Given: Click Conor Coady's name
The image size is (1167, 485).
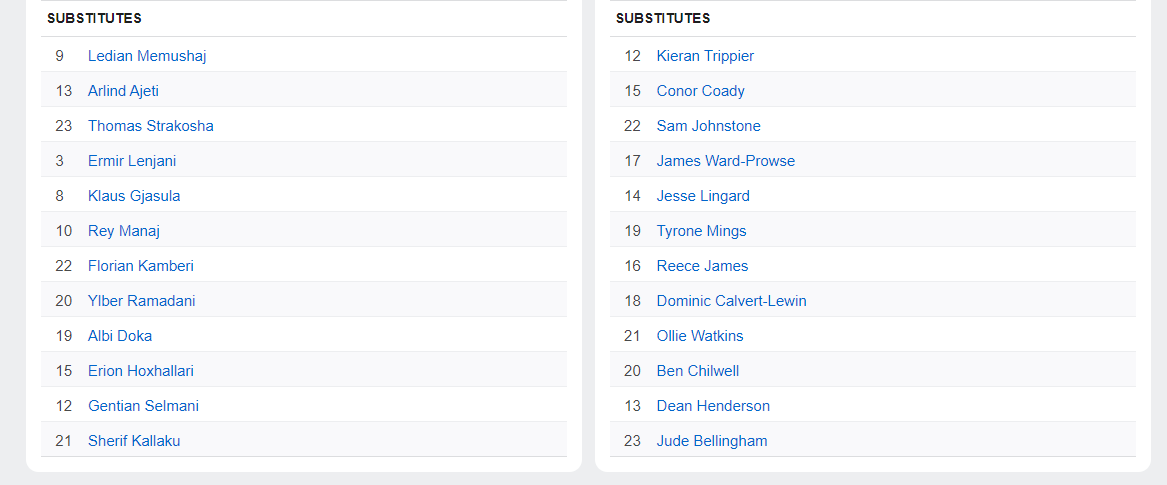Looking at the screenshot, I should coord(700,91).
